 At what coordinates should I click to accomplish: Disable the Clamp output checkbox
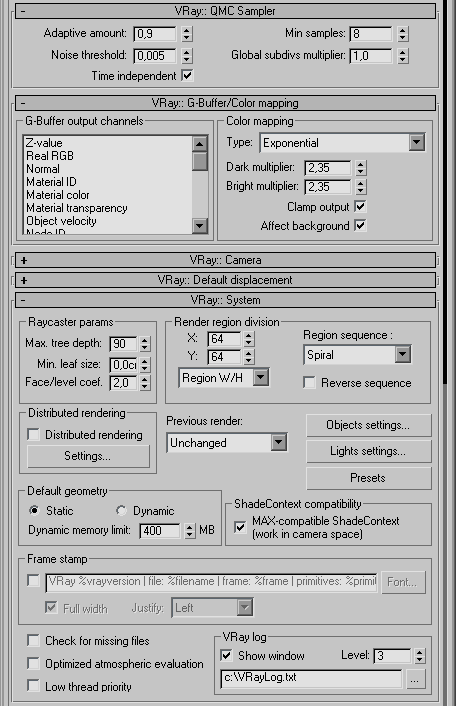[360, 207]
